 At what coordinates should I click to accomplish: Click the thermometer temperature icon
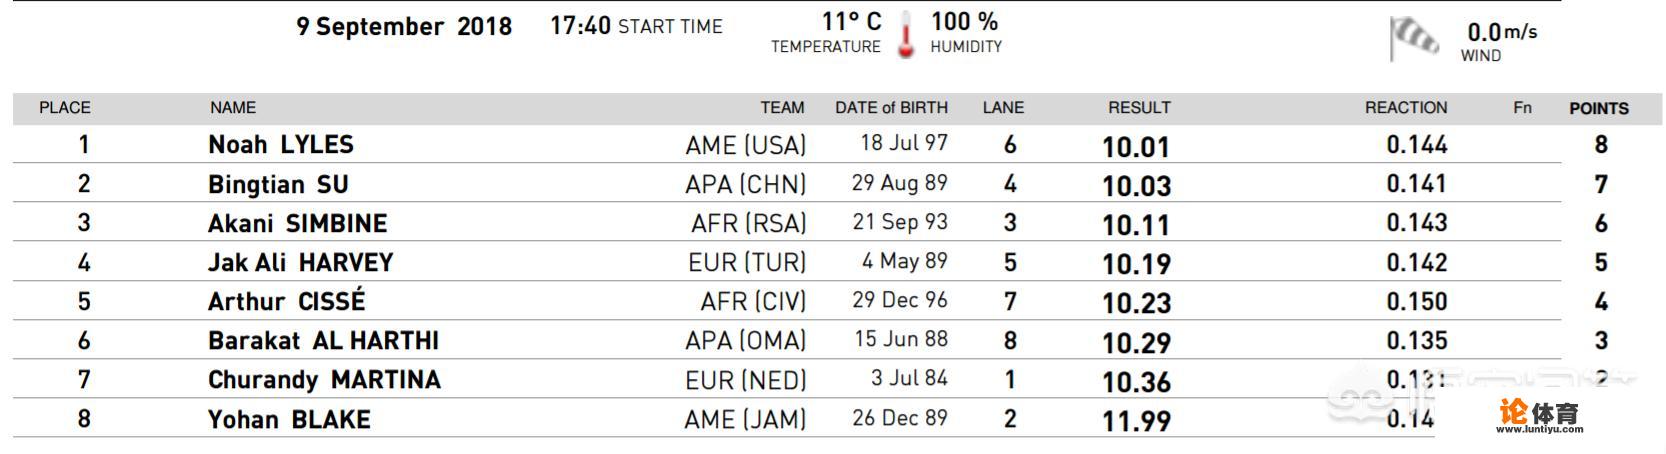pyautogui.click(x=906, y=35)
